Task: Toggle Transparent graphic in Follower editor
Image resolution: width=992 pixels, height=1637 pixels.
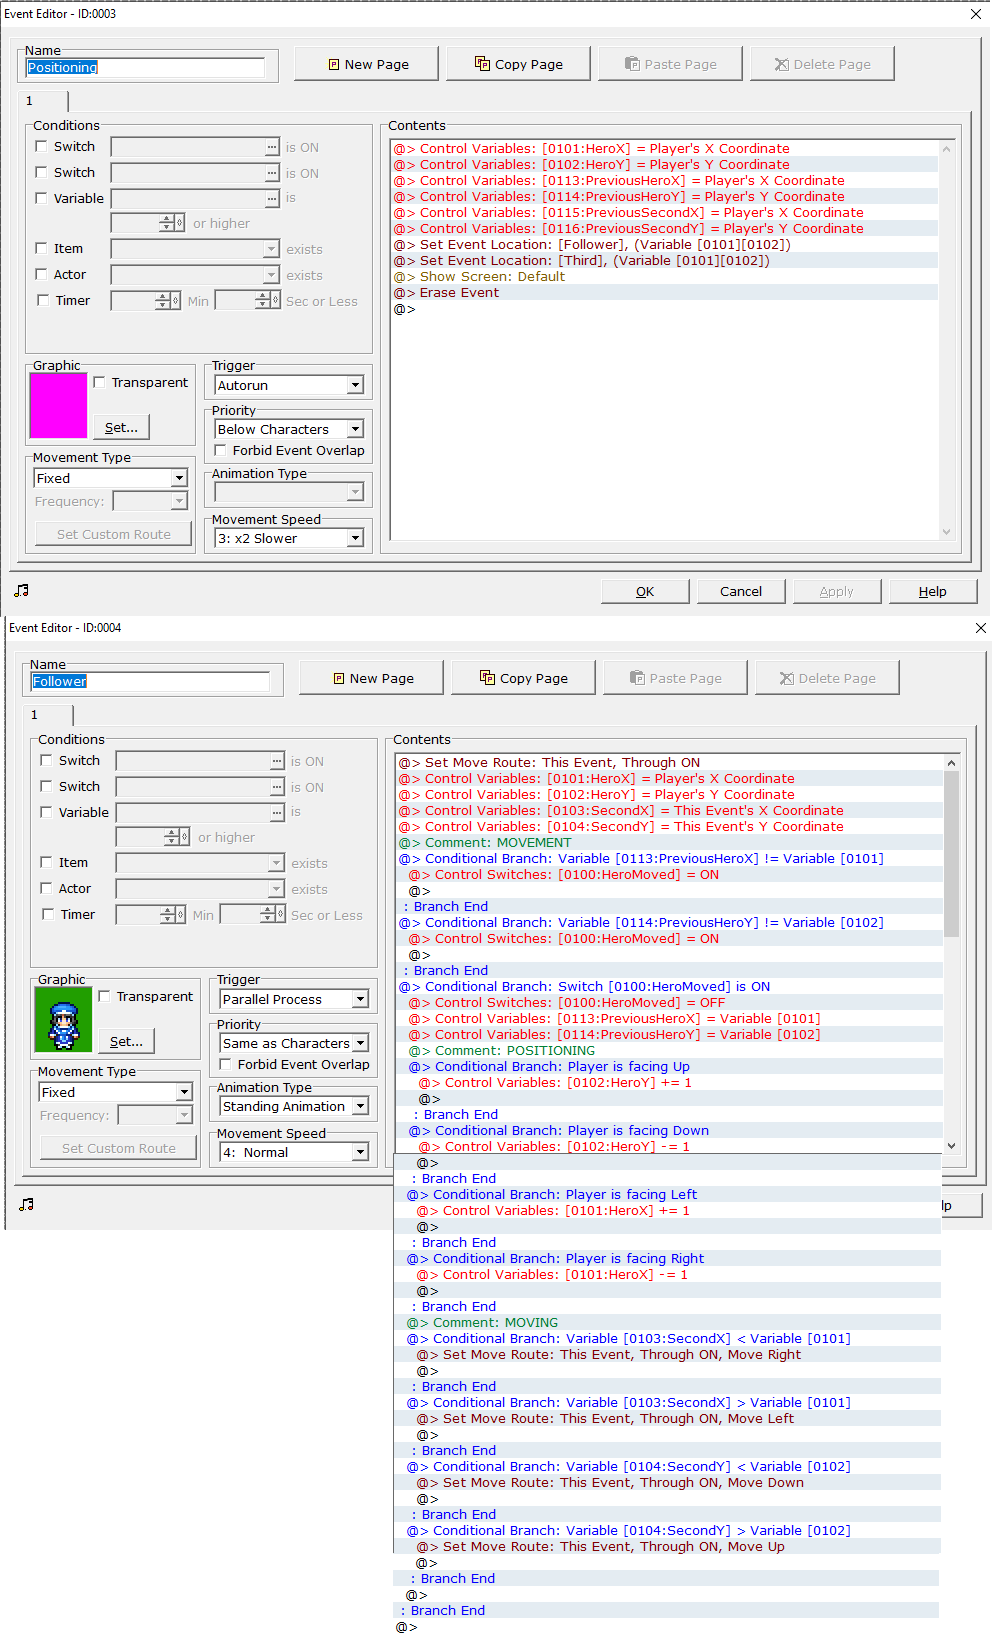Action: pyautogui.click(x=104, y=996)
